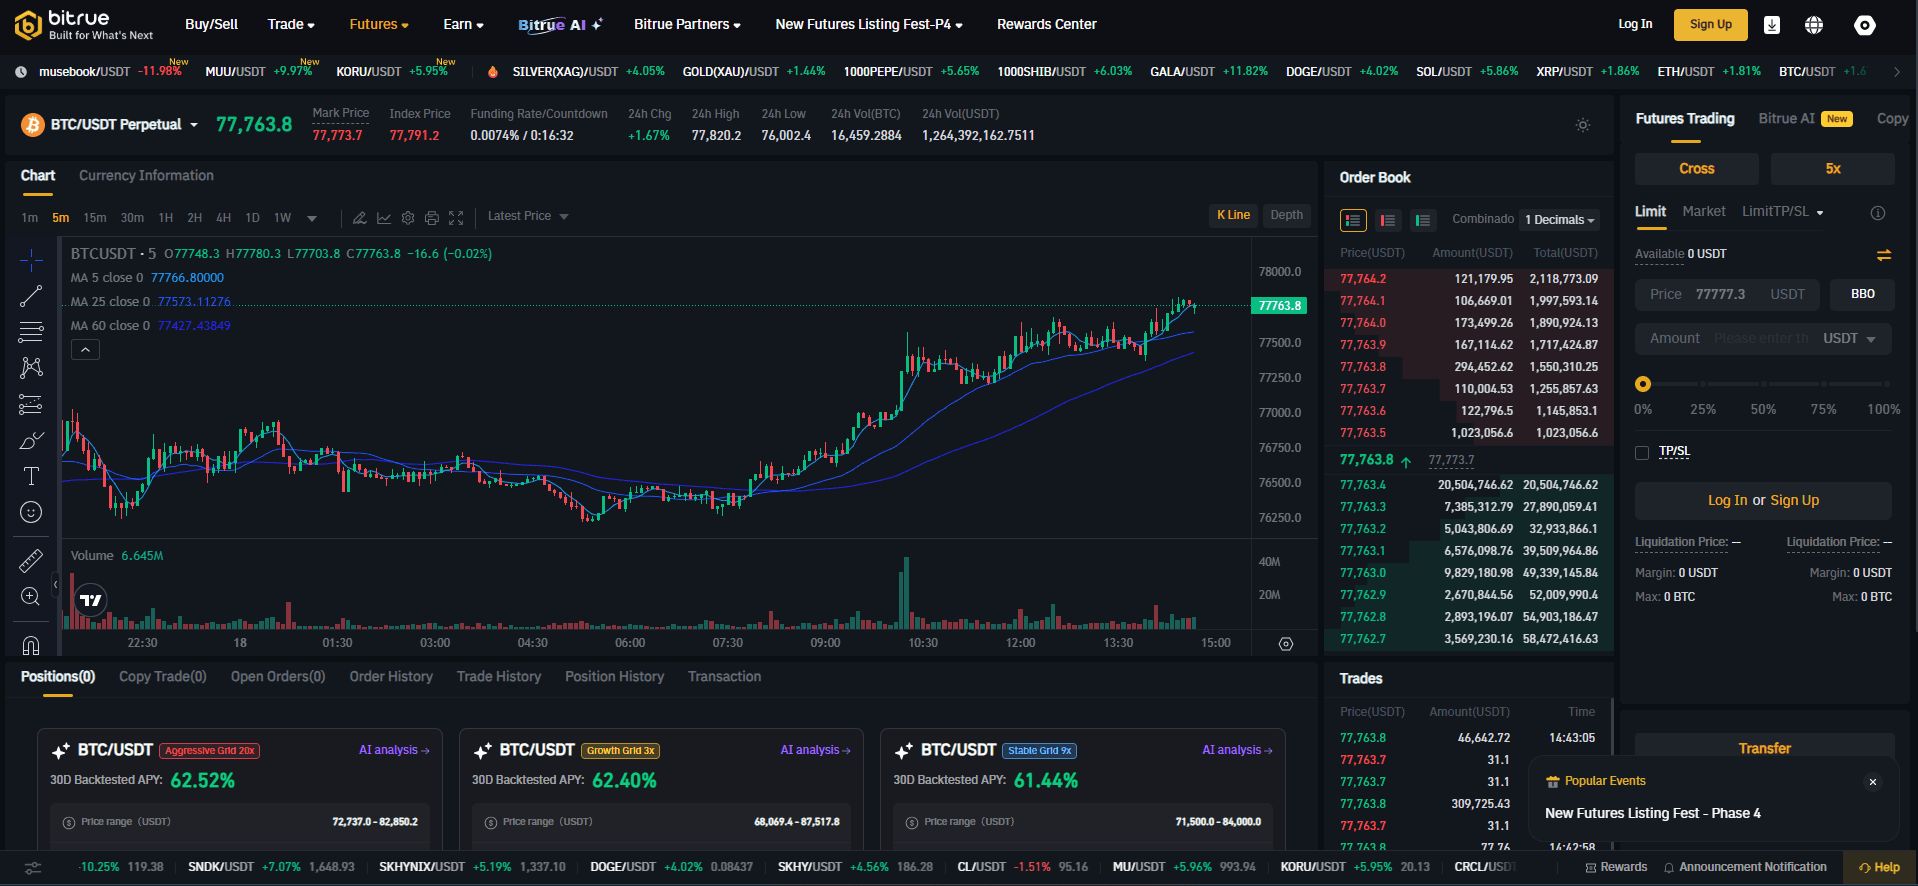Screen dimensions: 1918x886
Task: Open the chart indicators icon
Action: click(383, 217)
